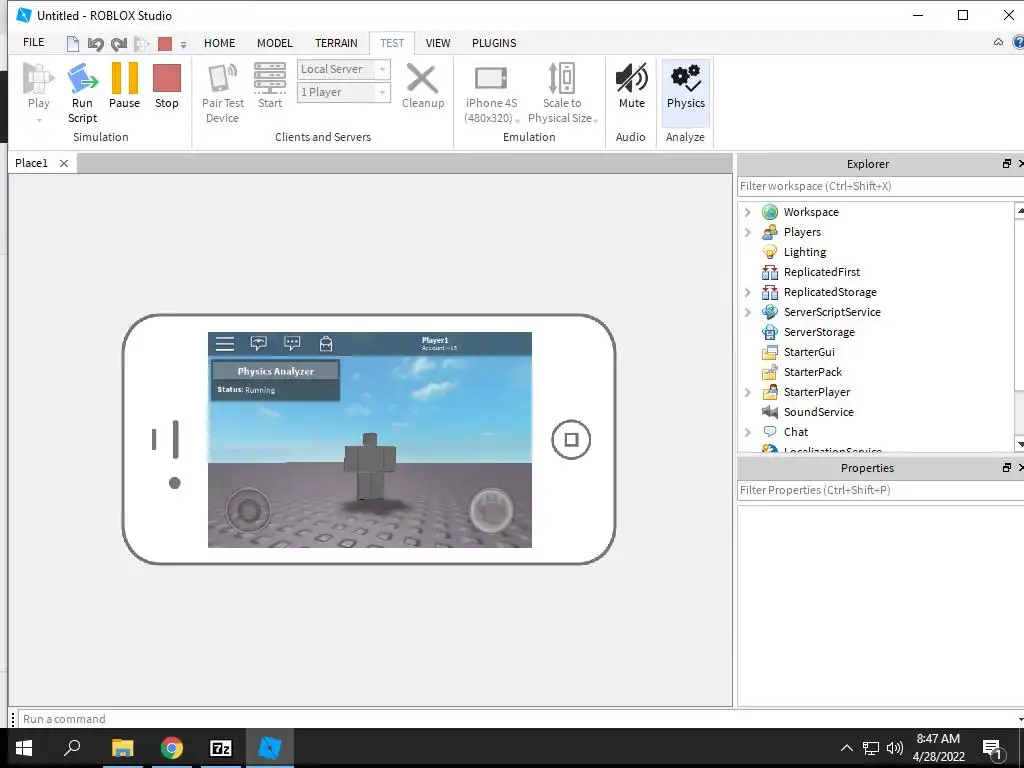
Task: Tap the jump button on the game screen
Action: (491, 510)
